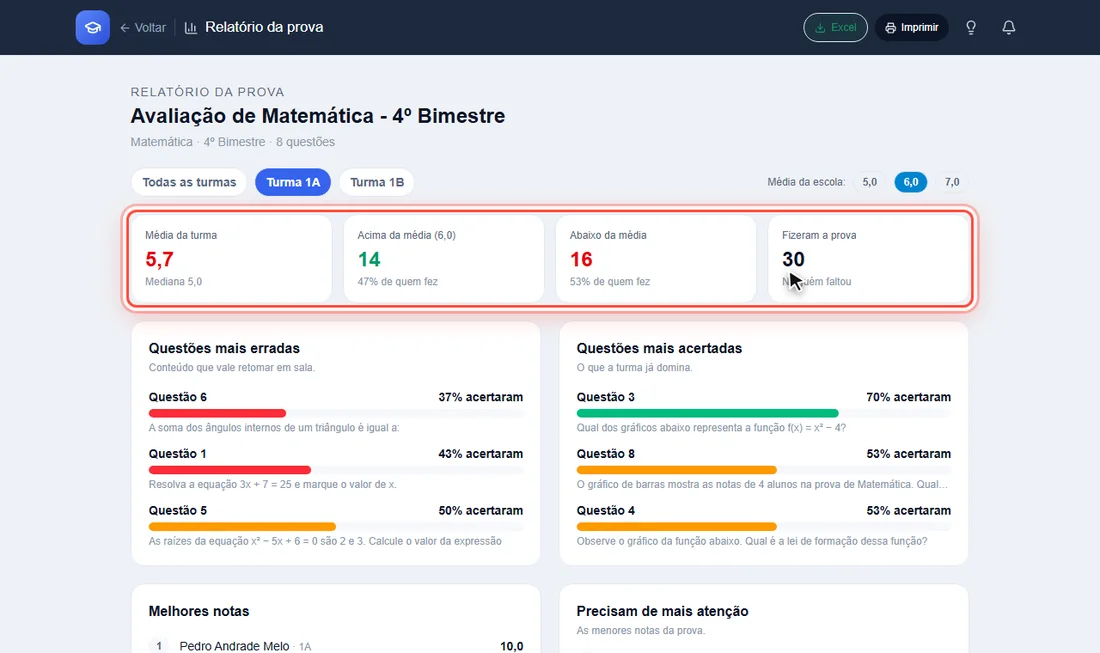Click the 'Observe o gráfico da função' text
The width and height of the screenshot is (1100, 653).
click(x=752, y=541)
